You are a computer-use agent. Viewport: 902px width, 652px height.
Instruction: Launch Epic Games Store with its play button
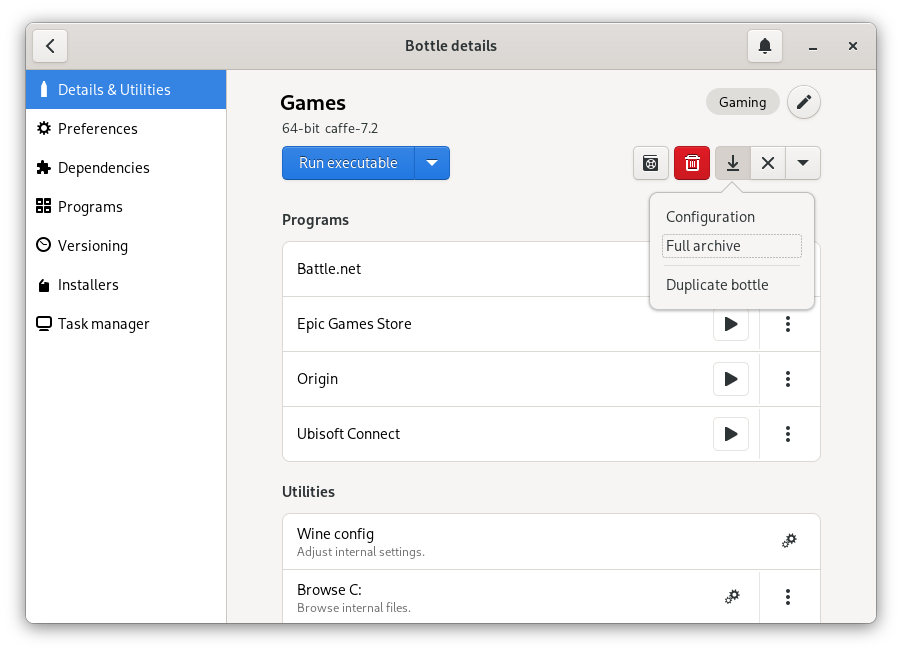[730, 323]
